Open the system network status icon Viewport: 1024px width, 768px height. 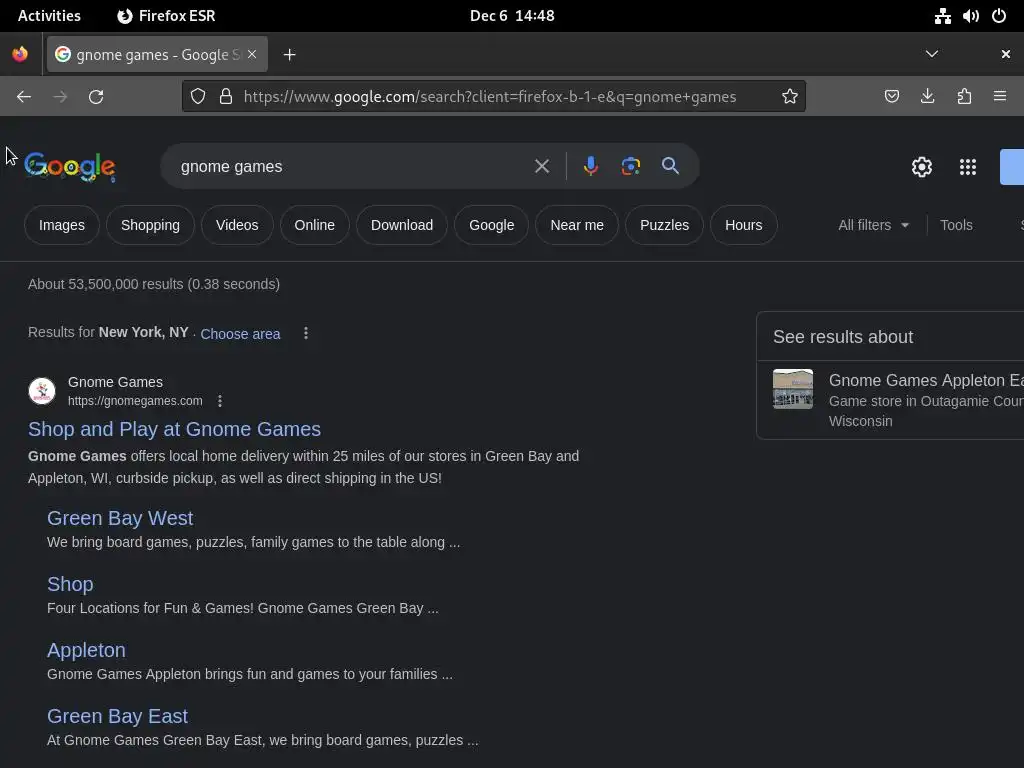pyautogui.click(x=942, y=16)
